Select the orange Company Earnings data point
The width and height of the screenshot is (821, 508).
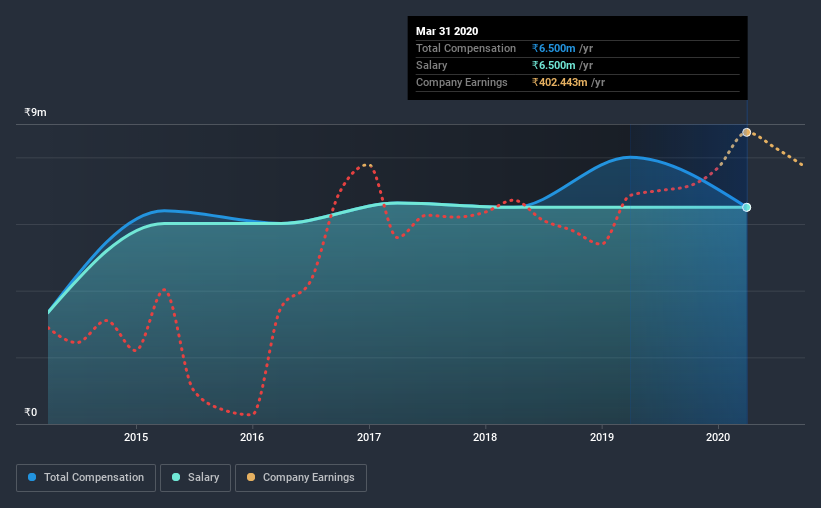tap(747, 132)
